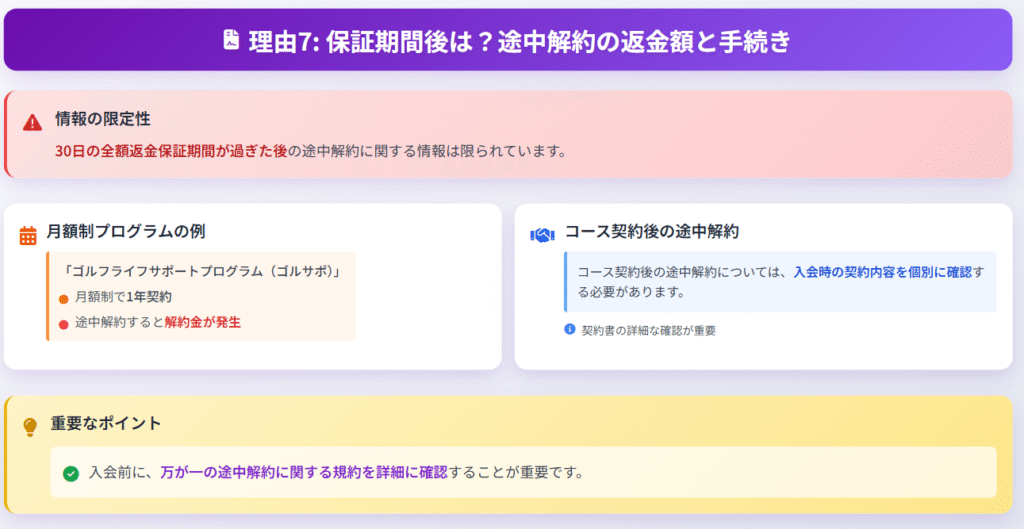
Task: Click the red warning triangle icon
Action: [32, 122]
